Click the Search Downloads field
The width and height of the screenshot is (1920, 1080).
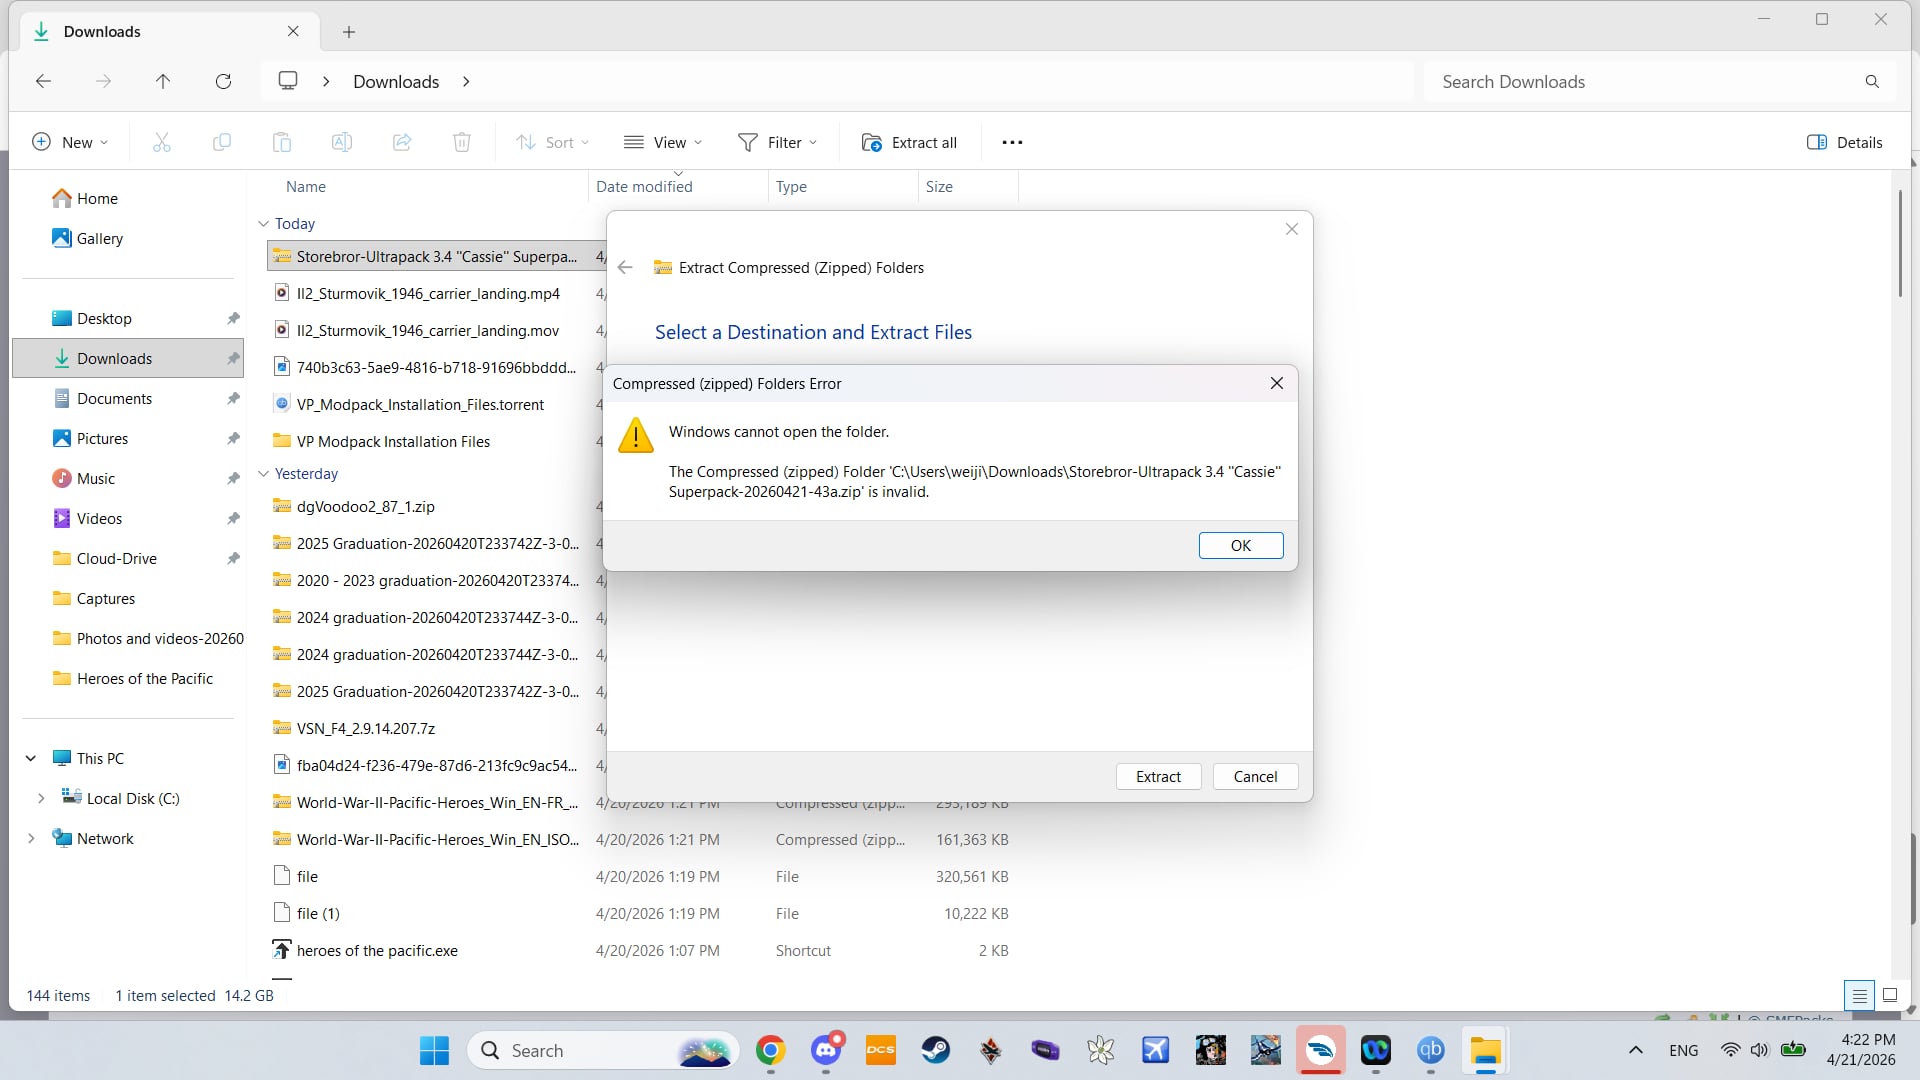pos(1640,82)
